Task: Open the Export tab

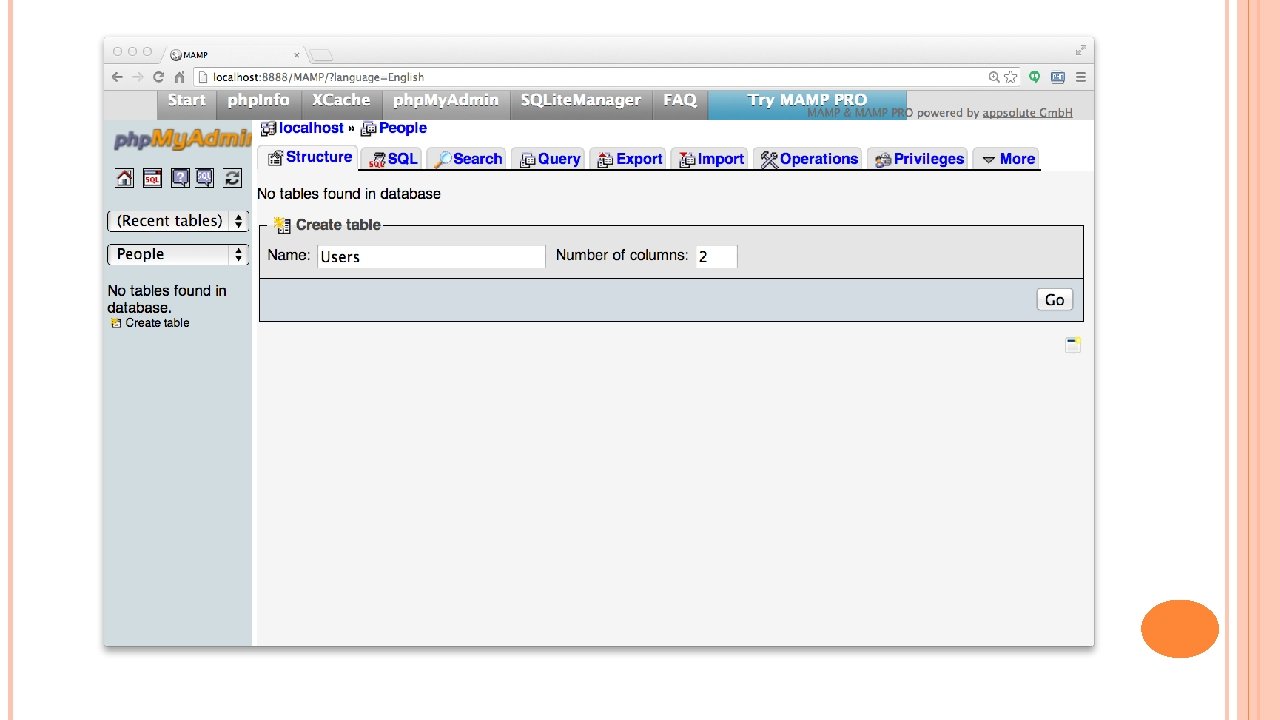Action: 630,159
